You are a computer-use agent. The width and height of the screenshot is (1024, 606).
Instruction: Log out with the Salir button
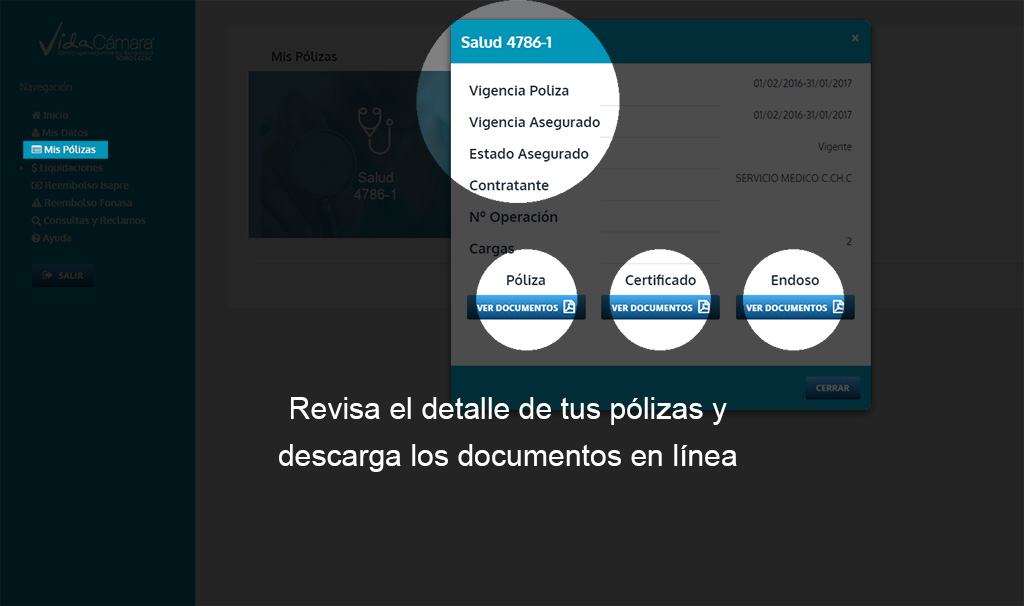[62, 275]
